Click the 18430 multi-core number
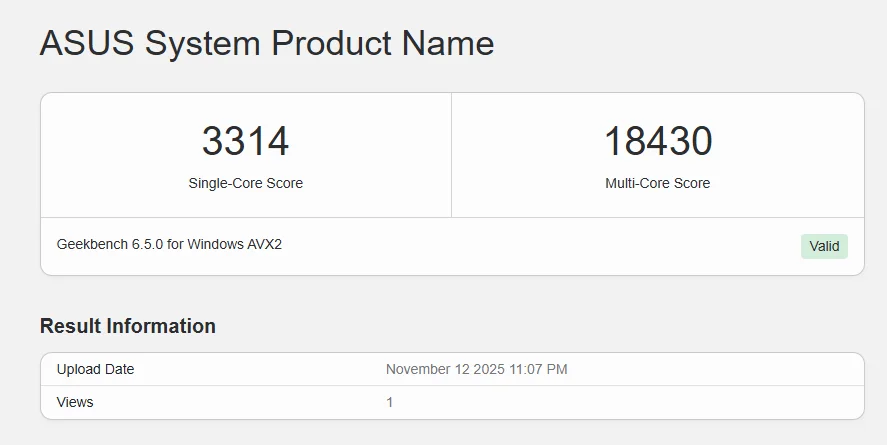 [x=657, y=141]
